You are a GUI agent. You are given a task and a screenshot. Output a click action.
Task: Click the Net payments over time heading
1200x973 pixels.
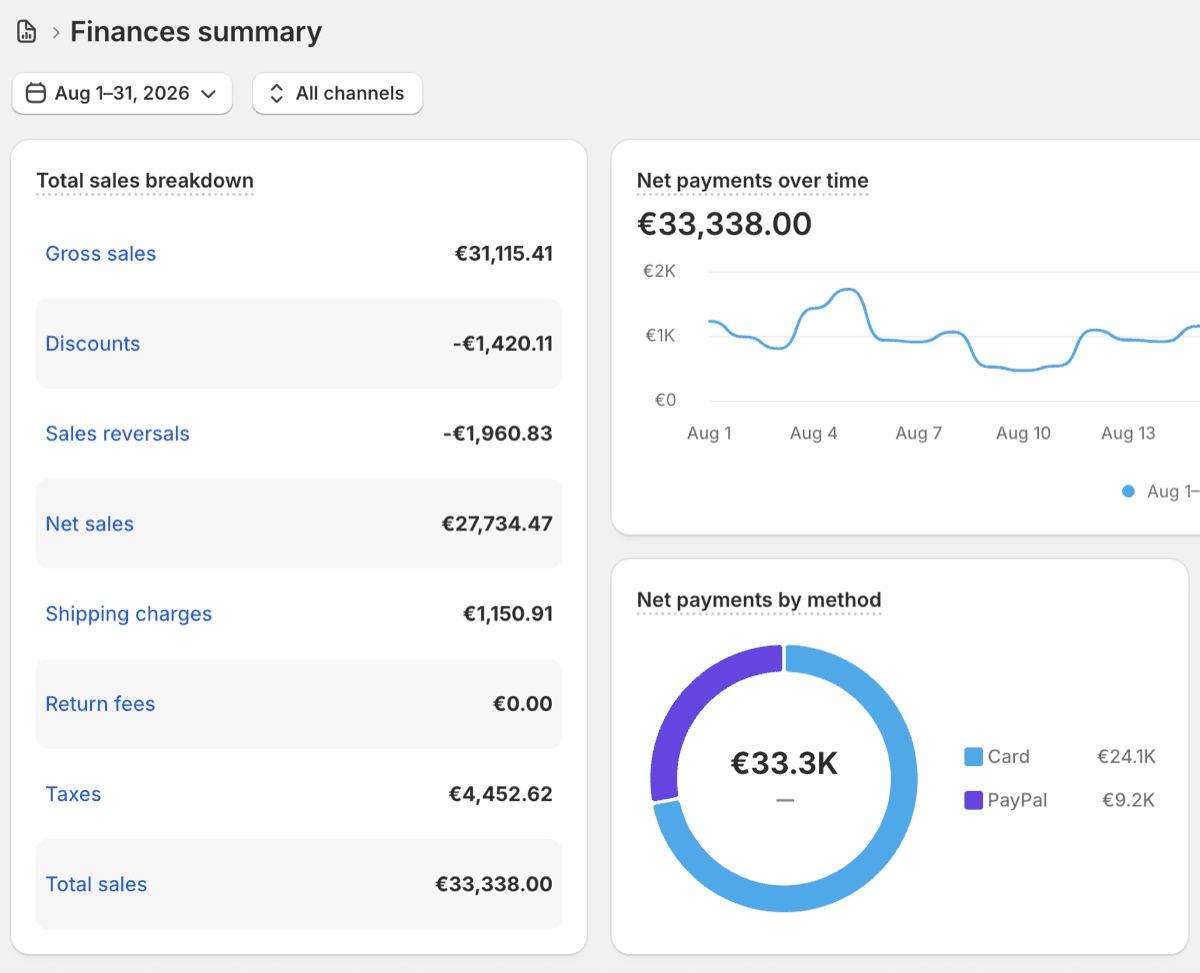(x=753, y=181)
